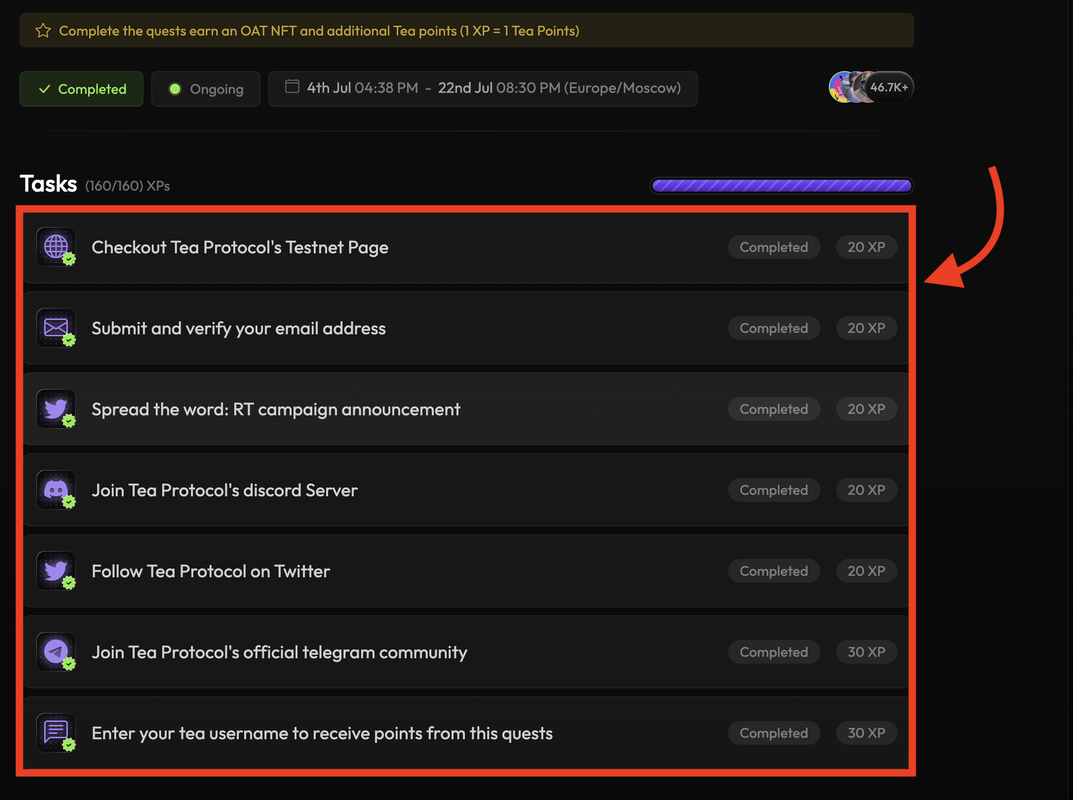1073x800 pixels.
Task: Expand Join Tea Protocol's official telegram community task
Action: click(x=466, y=652)
